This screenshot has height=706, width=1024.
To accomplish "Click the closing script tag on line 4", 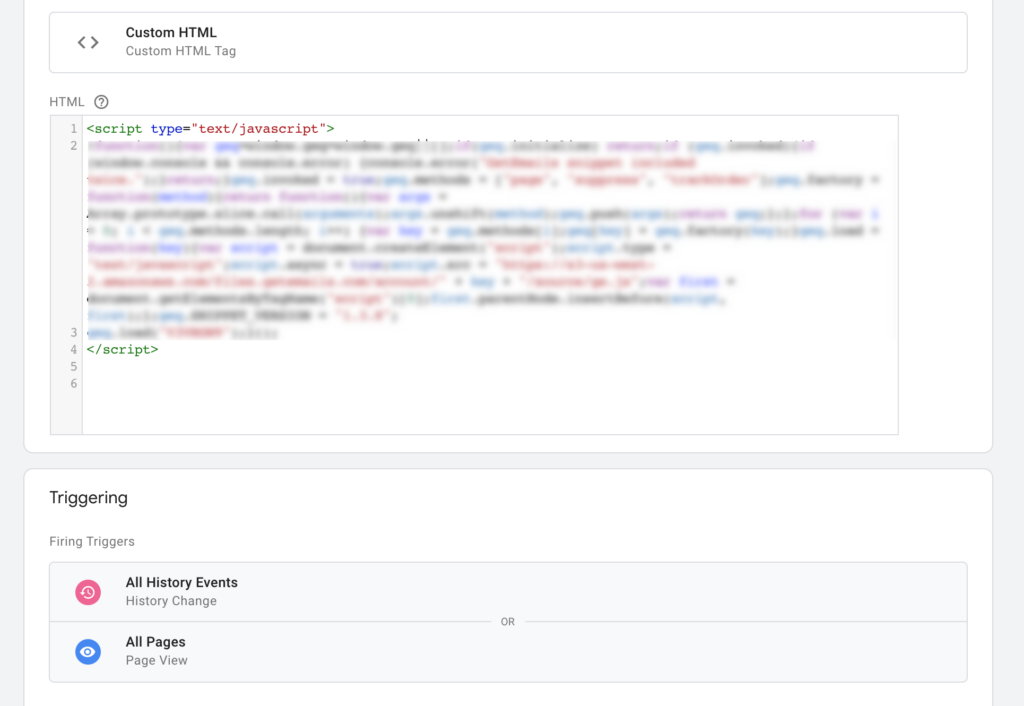I will coord(122,349).
